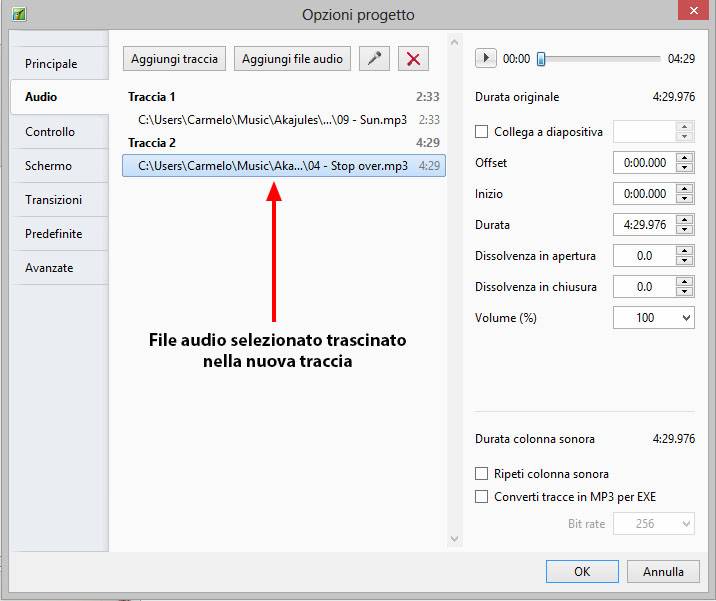Screen dimensions: 716x601
Task: Enable Converti tracce in MP3 per EXE
Action: pyautogui.click(x=482, y=497)
